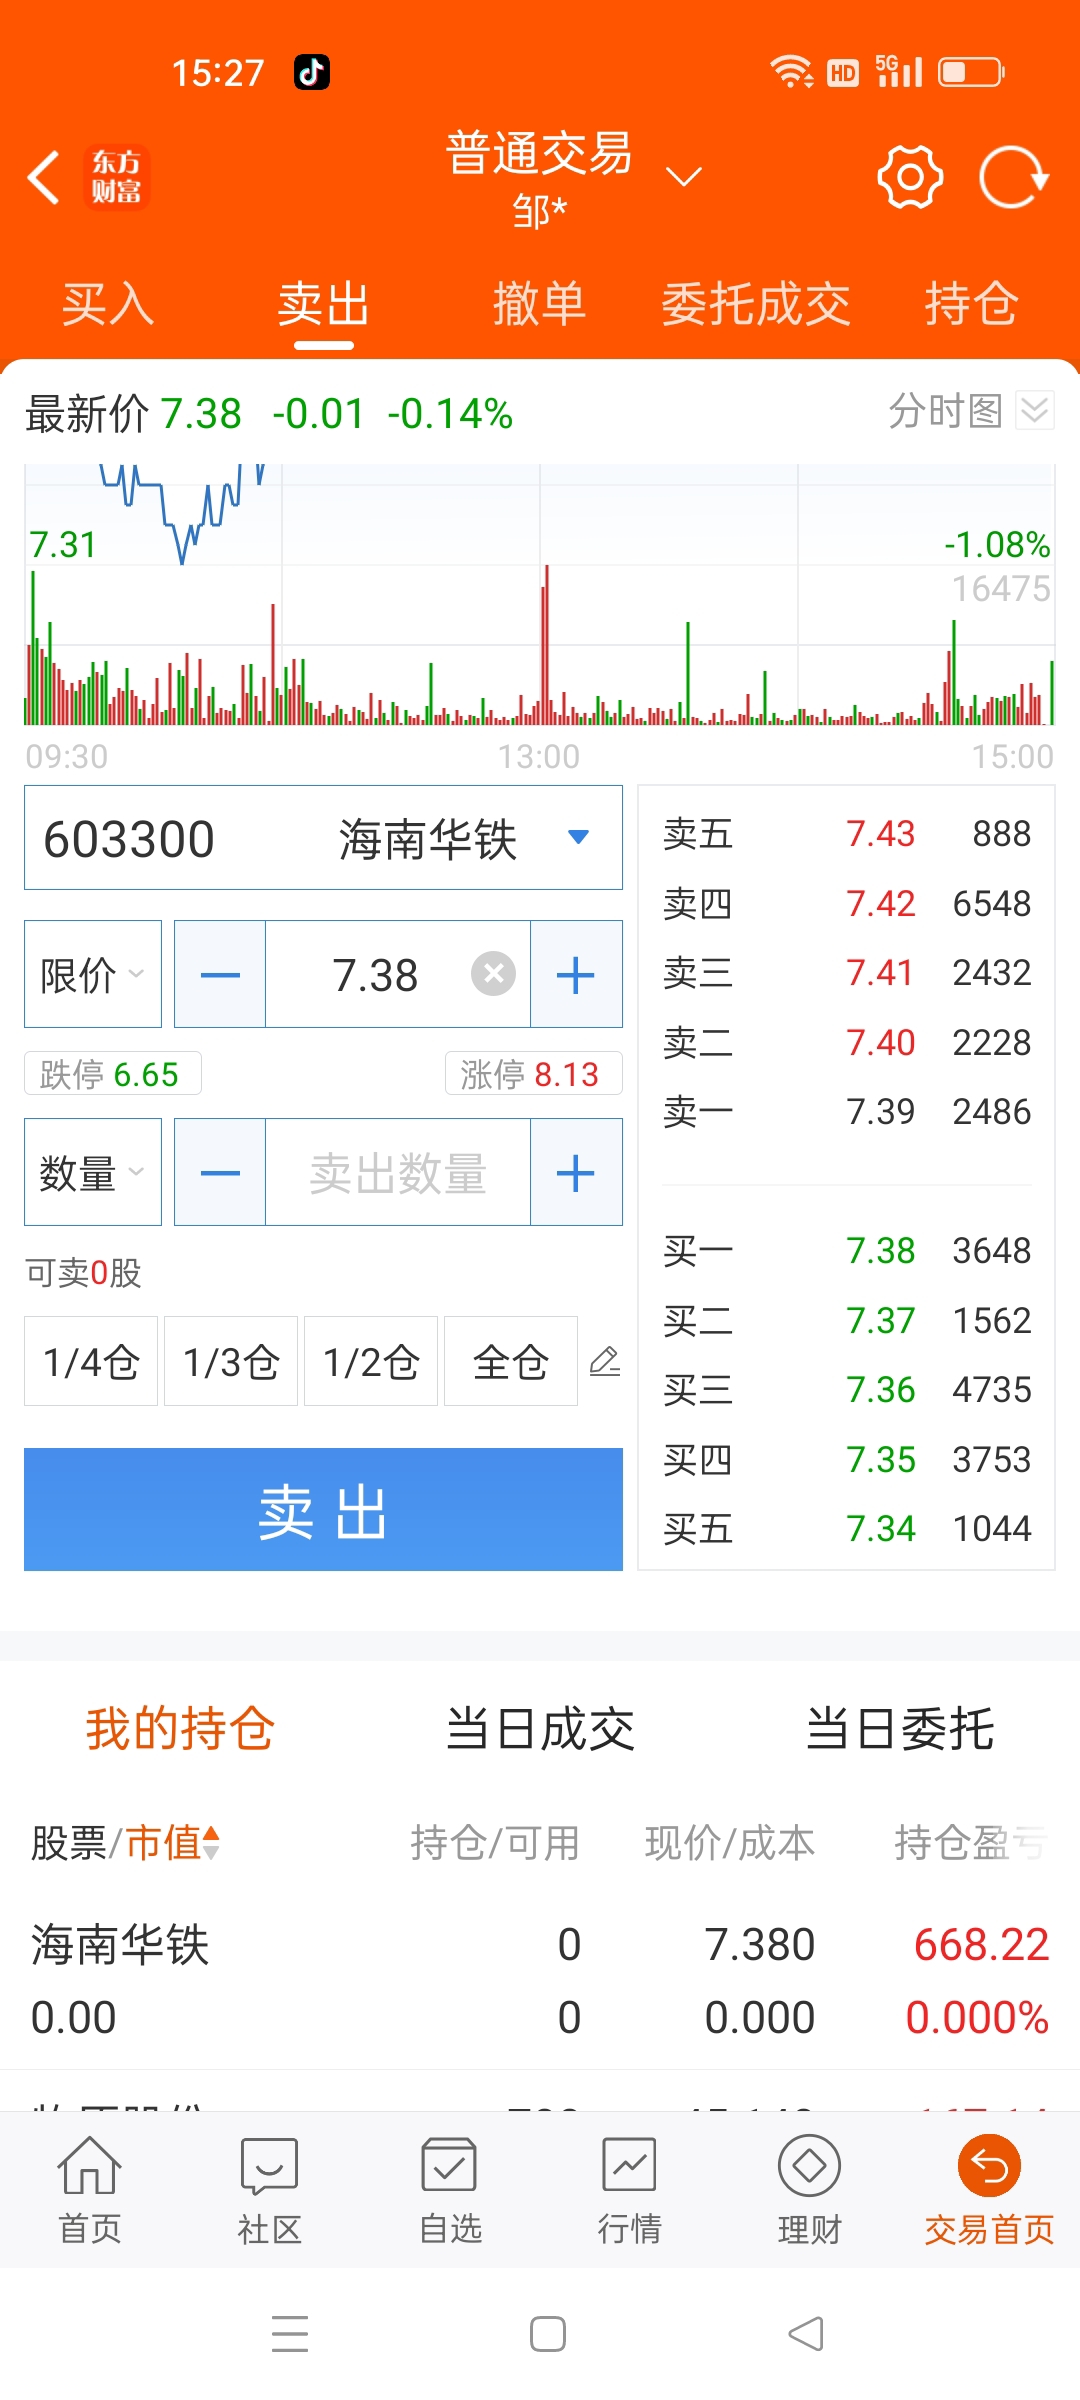Image resolution: width=1080 pixels, height=2400 pixels.
Task: Tap the intraday price chart
Action: click(540, 594)
